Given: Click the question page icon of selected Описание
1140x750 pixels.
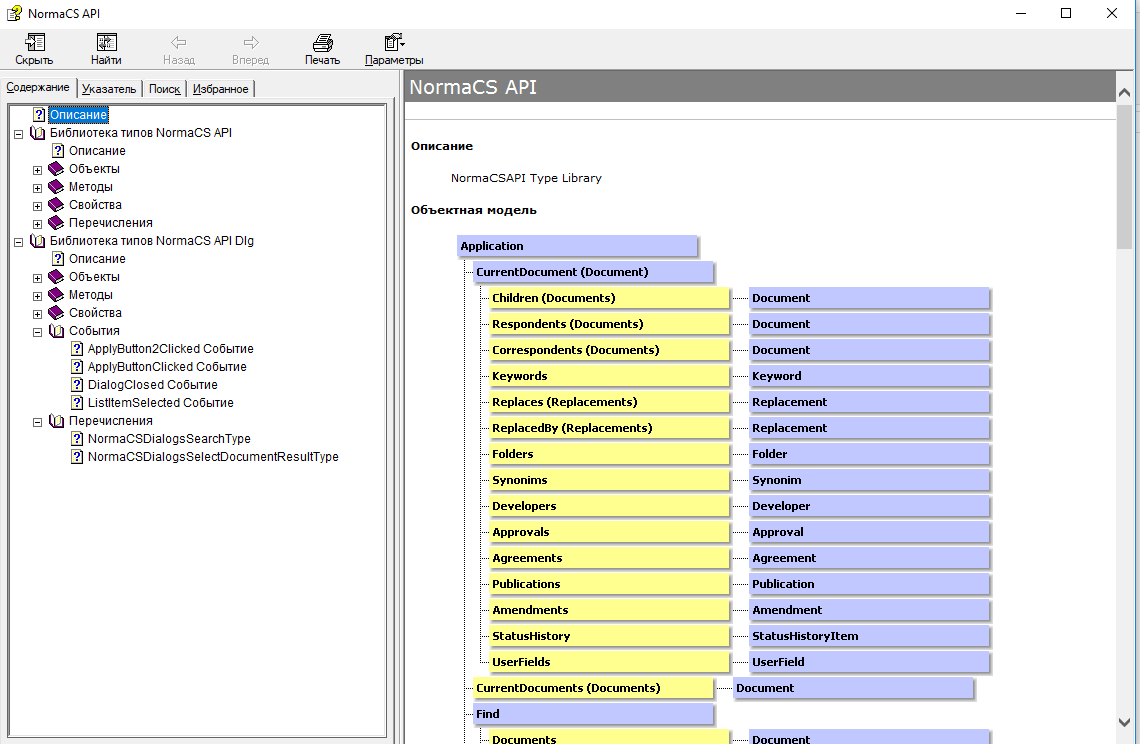Looking at the screenshot, I should pyautogui.click(x=39, y=115).
